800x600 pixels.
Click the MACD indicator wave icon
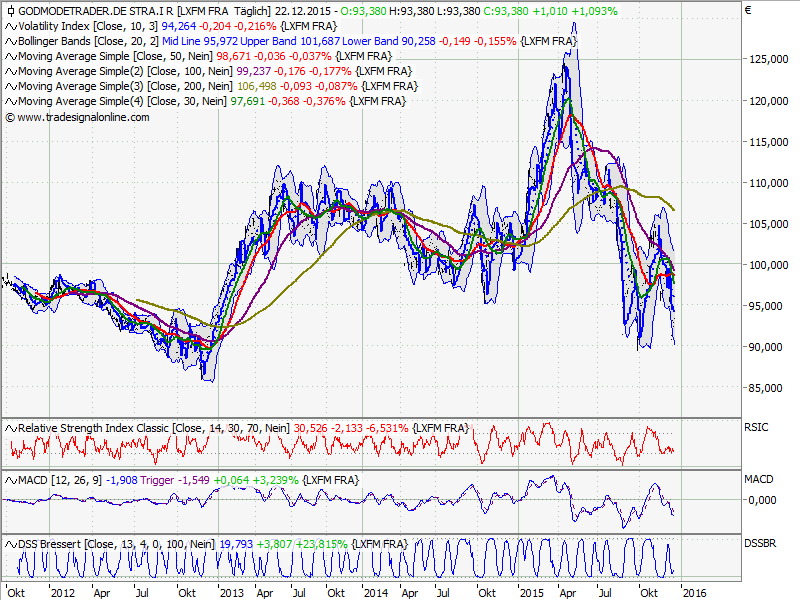coord(10,478)
